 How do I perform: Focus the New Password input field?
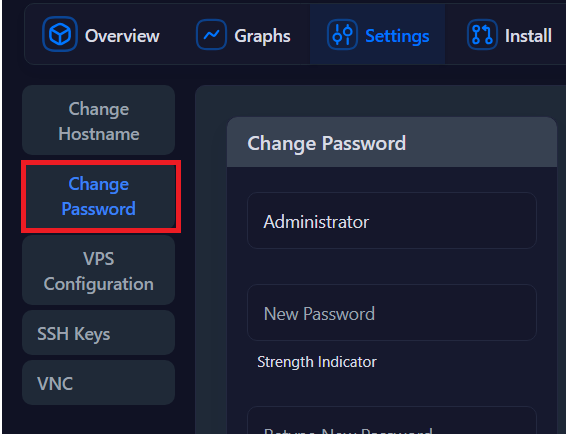(392, 312)
